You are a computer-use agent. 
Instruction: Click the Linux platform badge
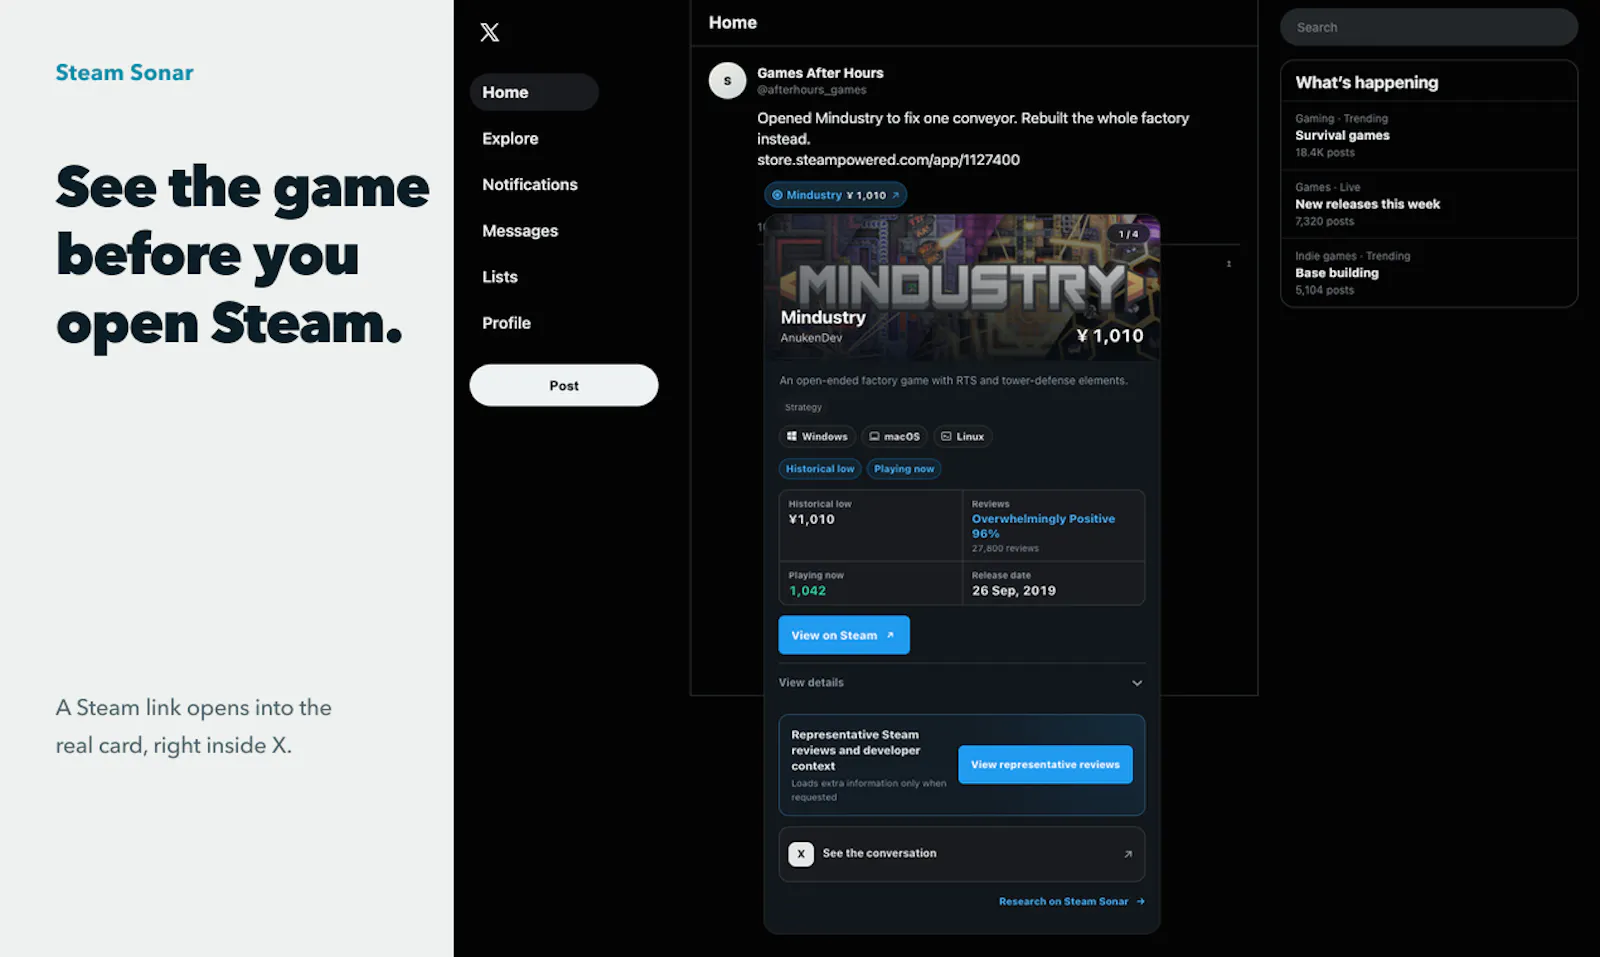click(962, 437)
